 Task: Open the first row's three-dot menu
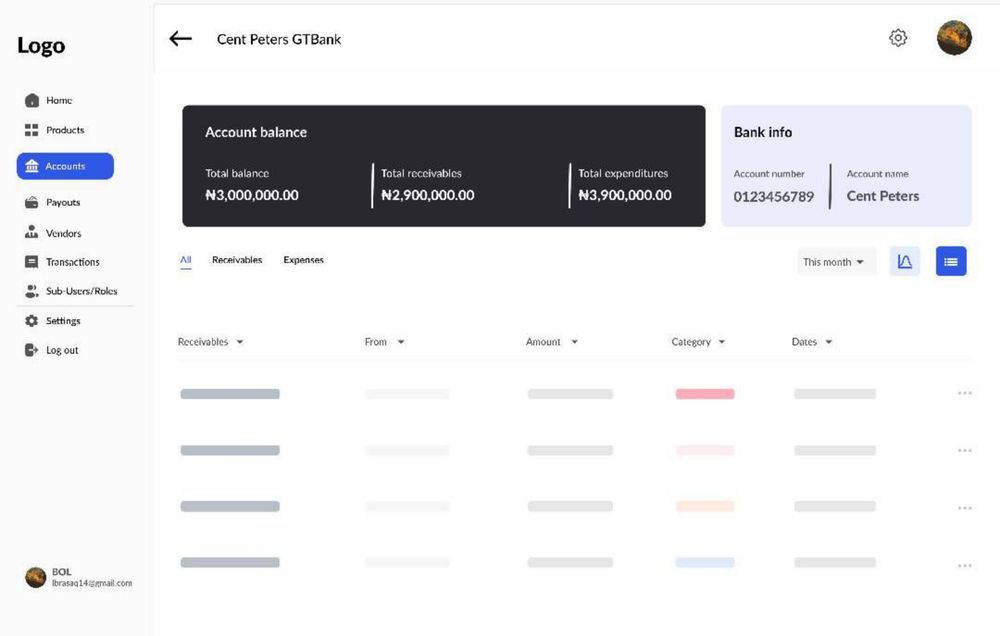pyautogui.click(x=964, y=394)
